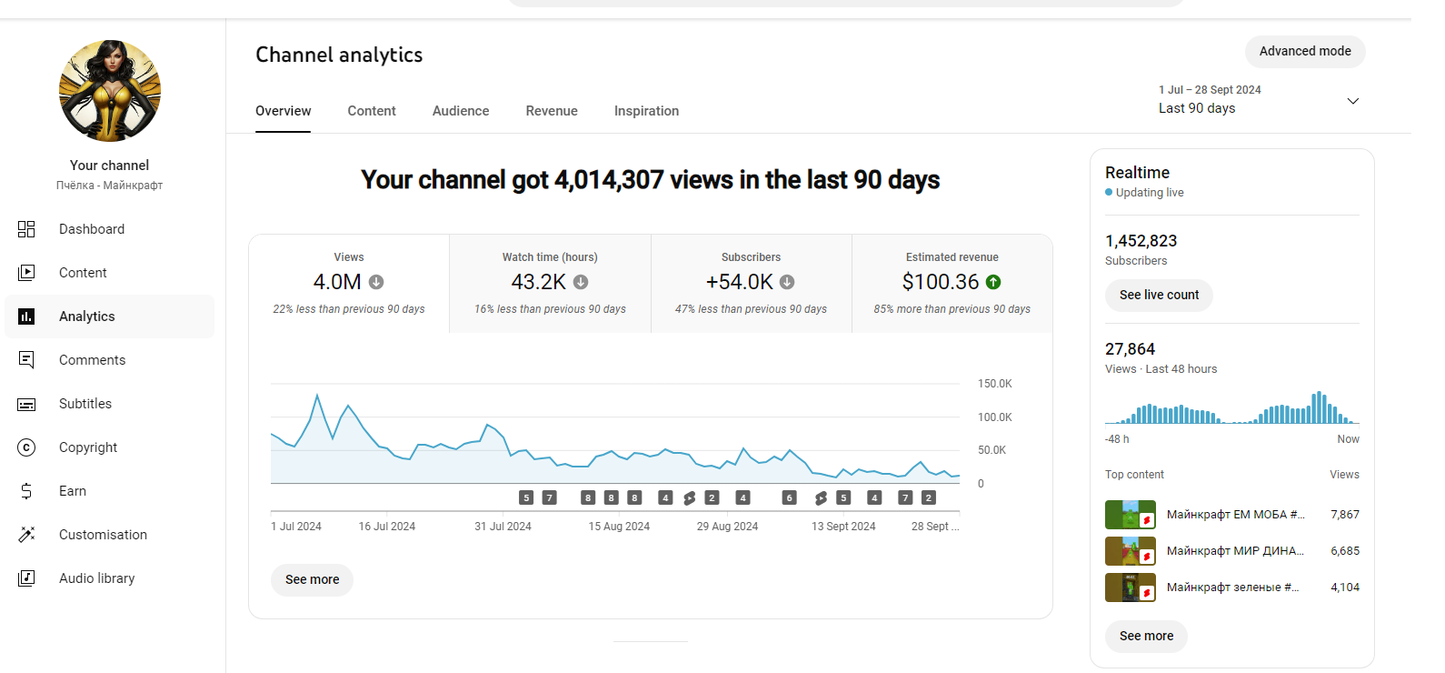
Task: Switch to the Audience tab
Action: [x=460, y=111]
